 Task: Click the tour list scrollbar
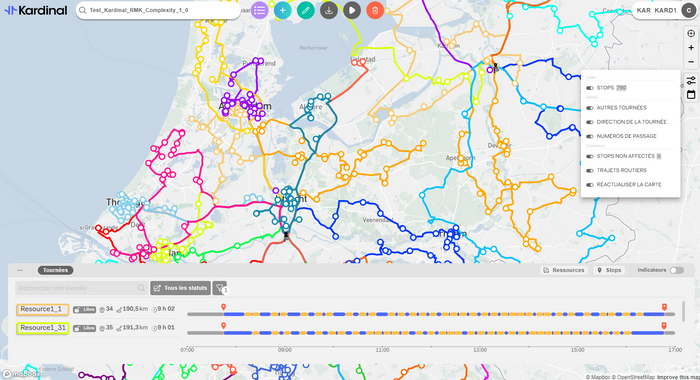point(683,311)
